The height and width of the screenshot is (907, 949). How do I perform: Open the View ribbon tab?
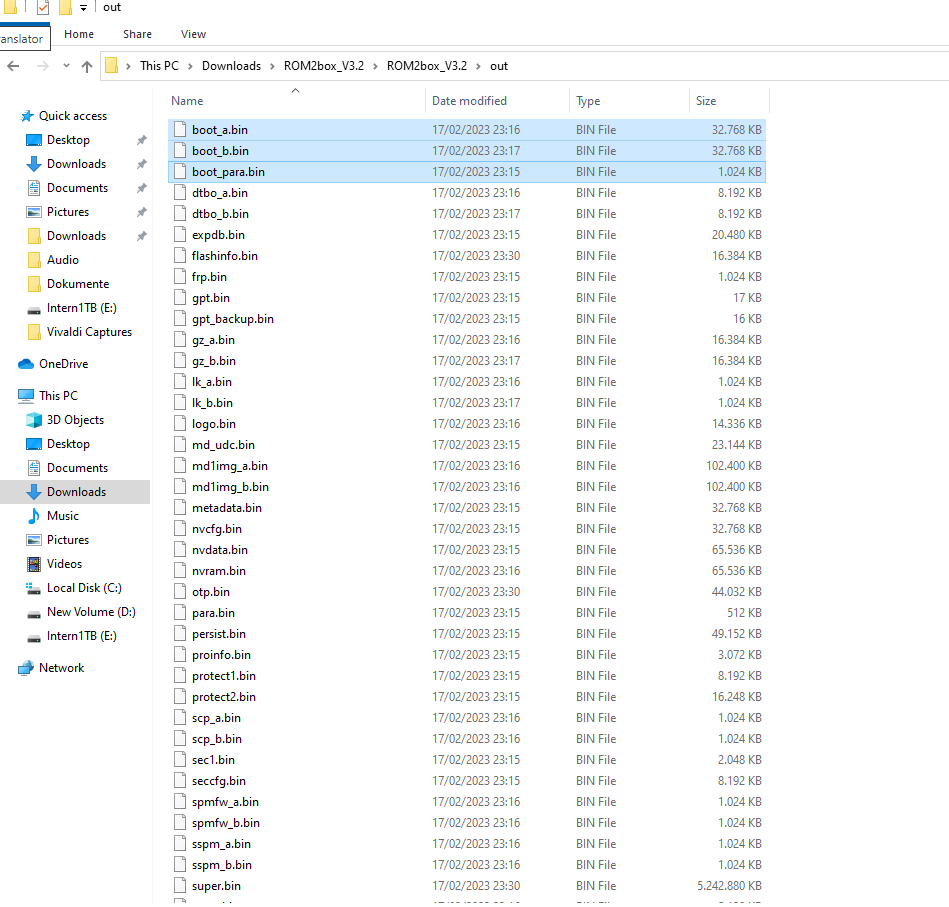193,34
